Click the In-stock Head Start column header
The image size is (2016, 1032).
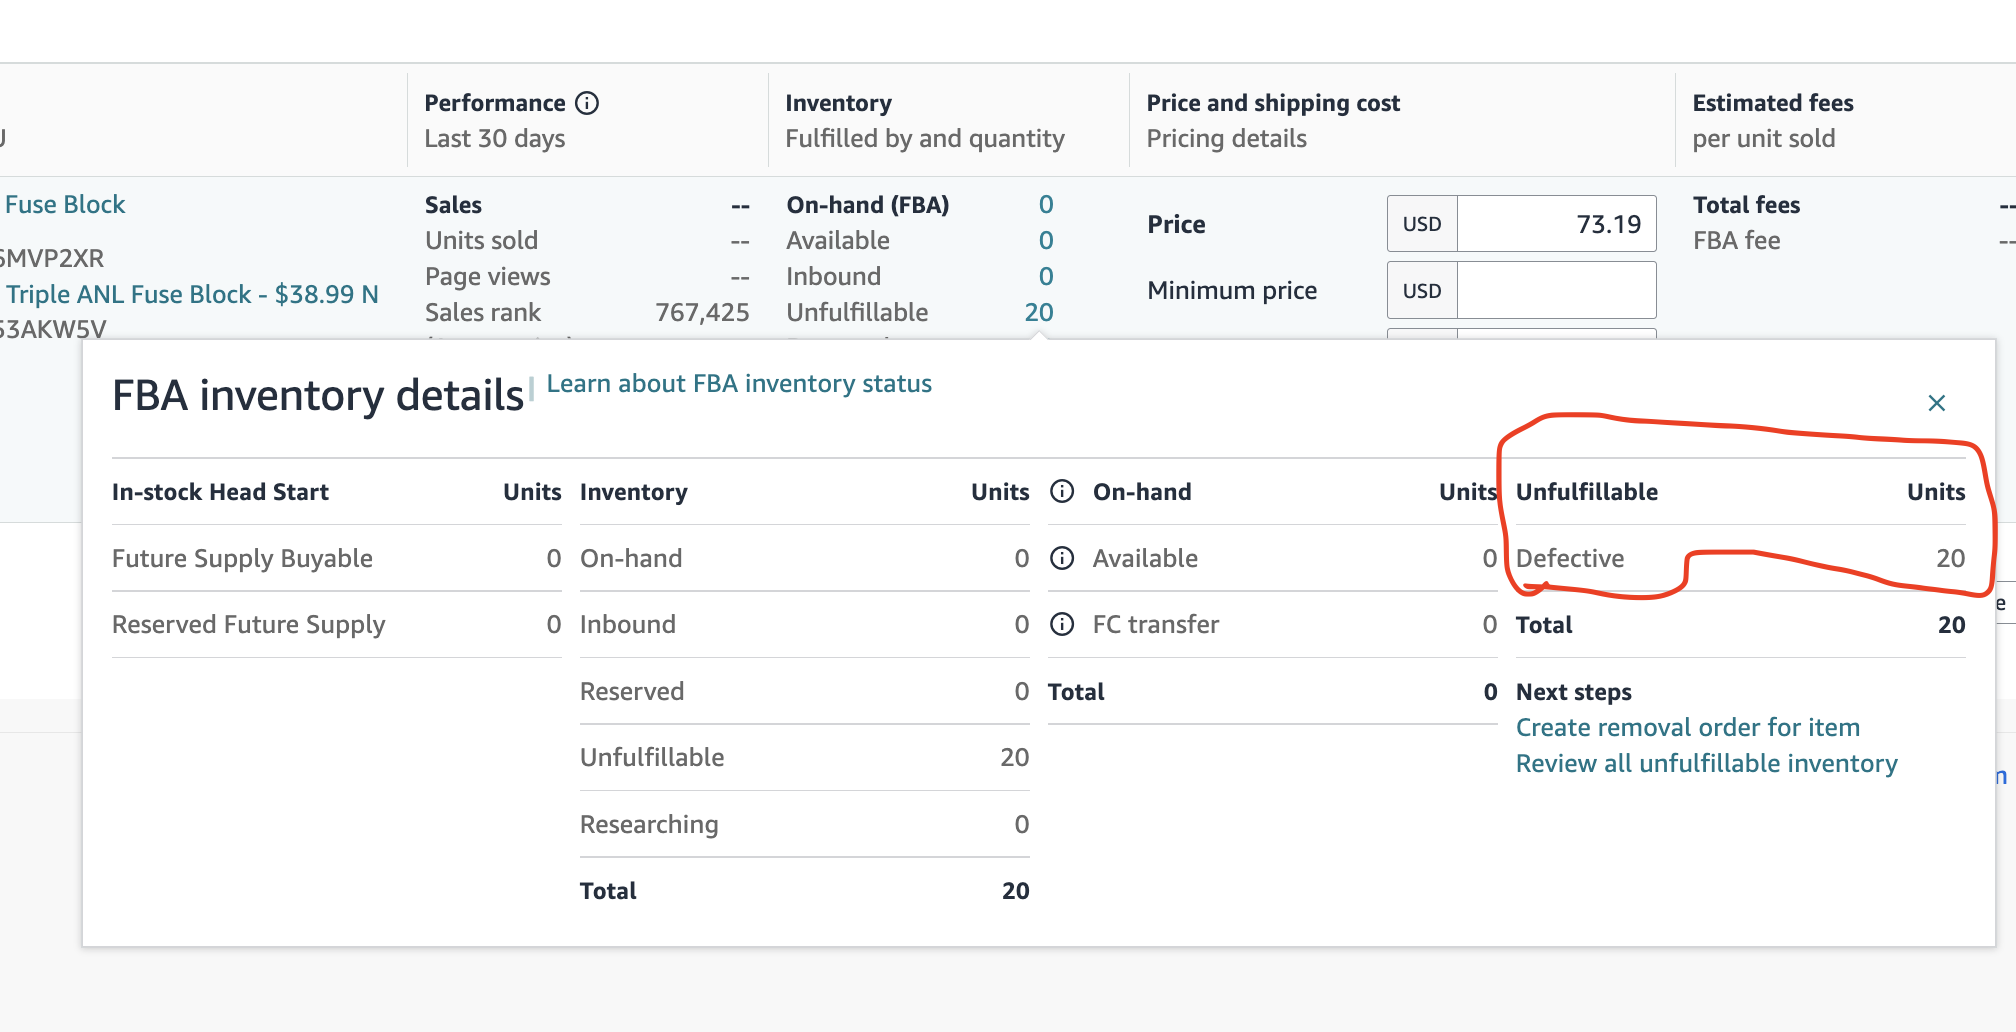point(220,492)
